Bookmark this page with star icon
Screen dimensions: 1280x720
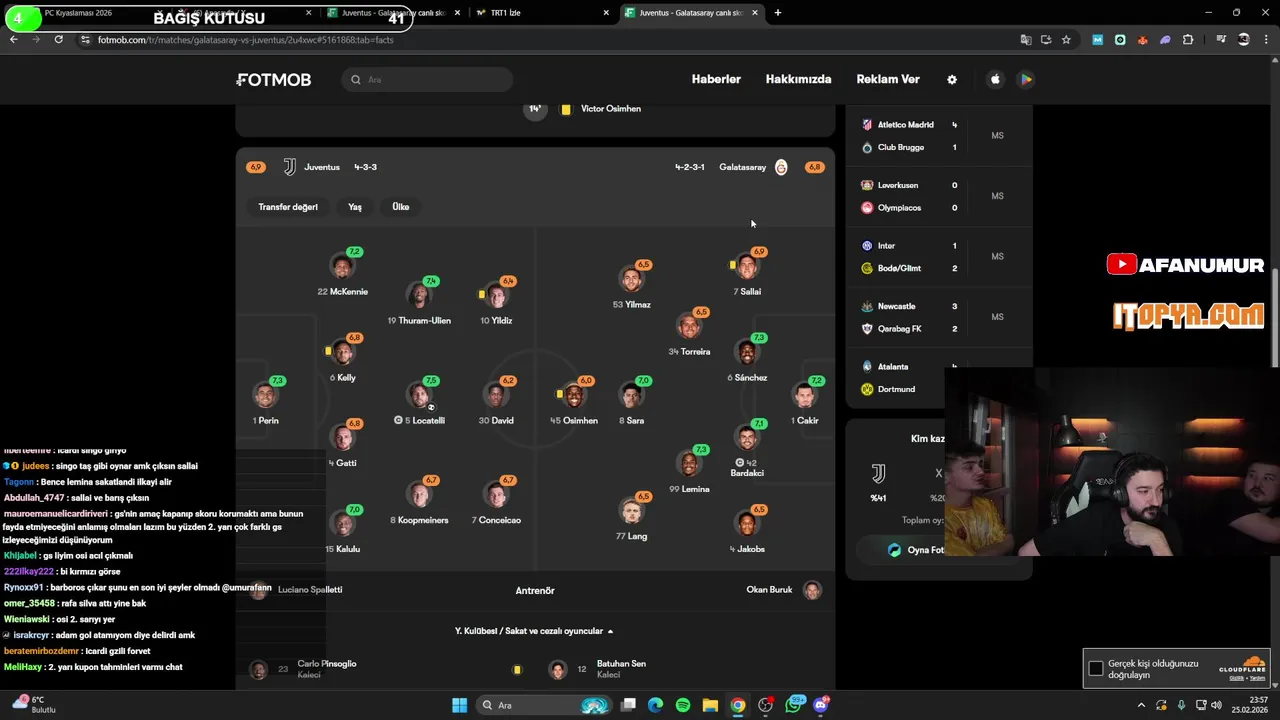point(1066,40)
